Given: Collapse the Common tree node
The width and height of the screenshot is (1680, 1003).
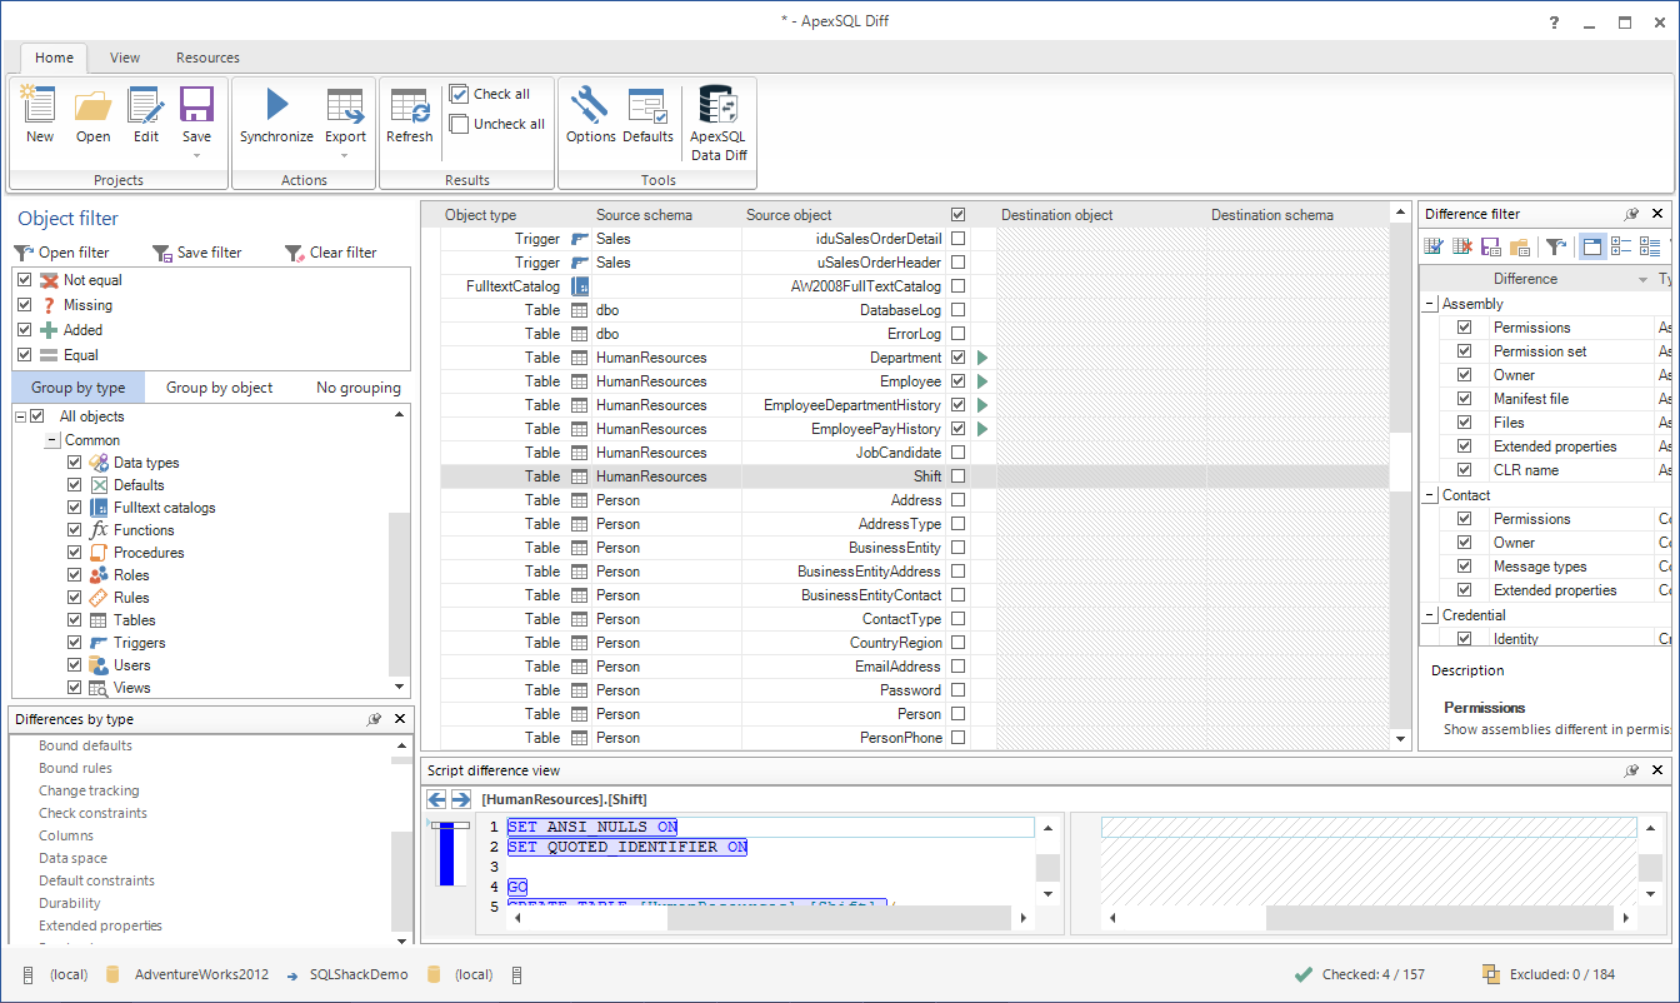Looking at the screenshot, I should click(x=52, y=440).
